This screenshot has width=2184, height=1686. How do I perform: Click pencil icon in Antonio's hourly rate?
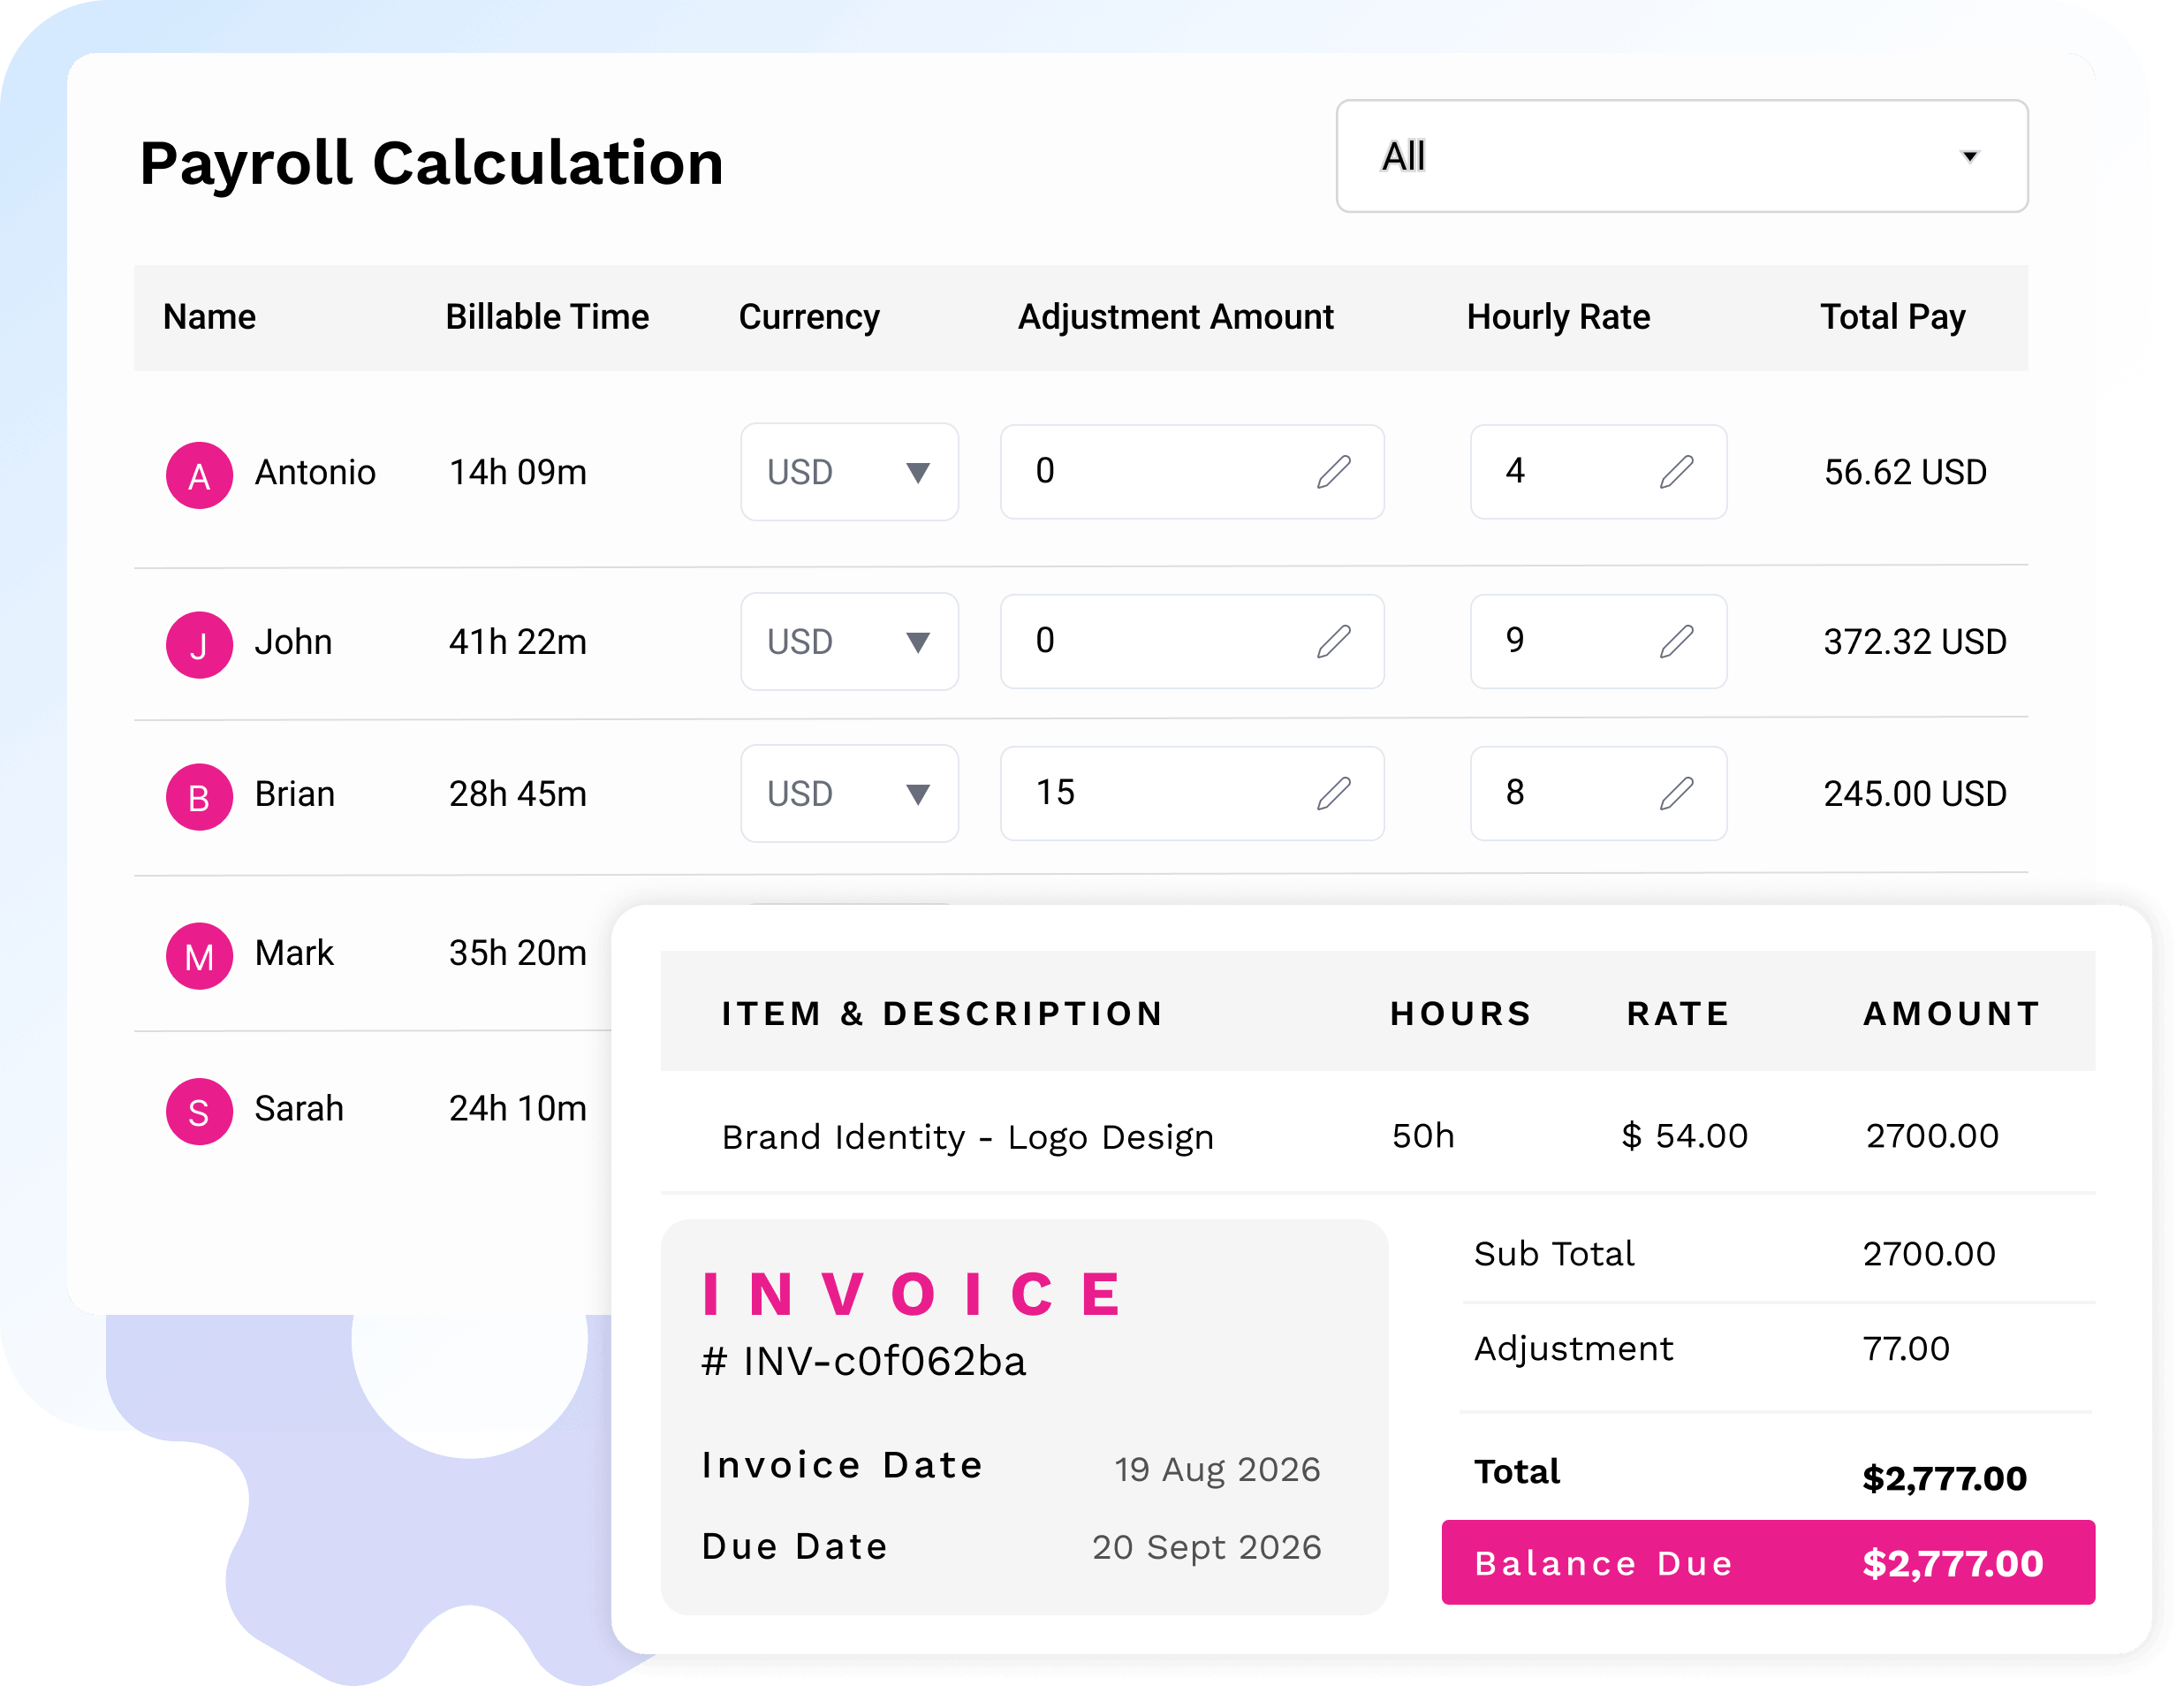tap(1677, 471)
